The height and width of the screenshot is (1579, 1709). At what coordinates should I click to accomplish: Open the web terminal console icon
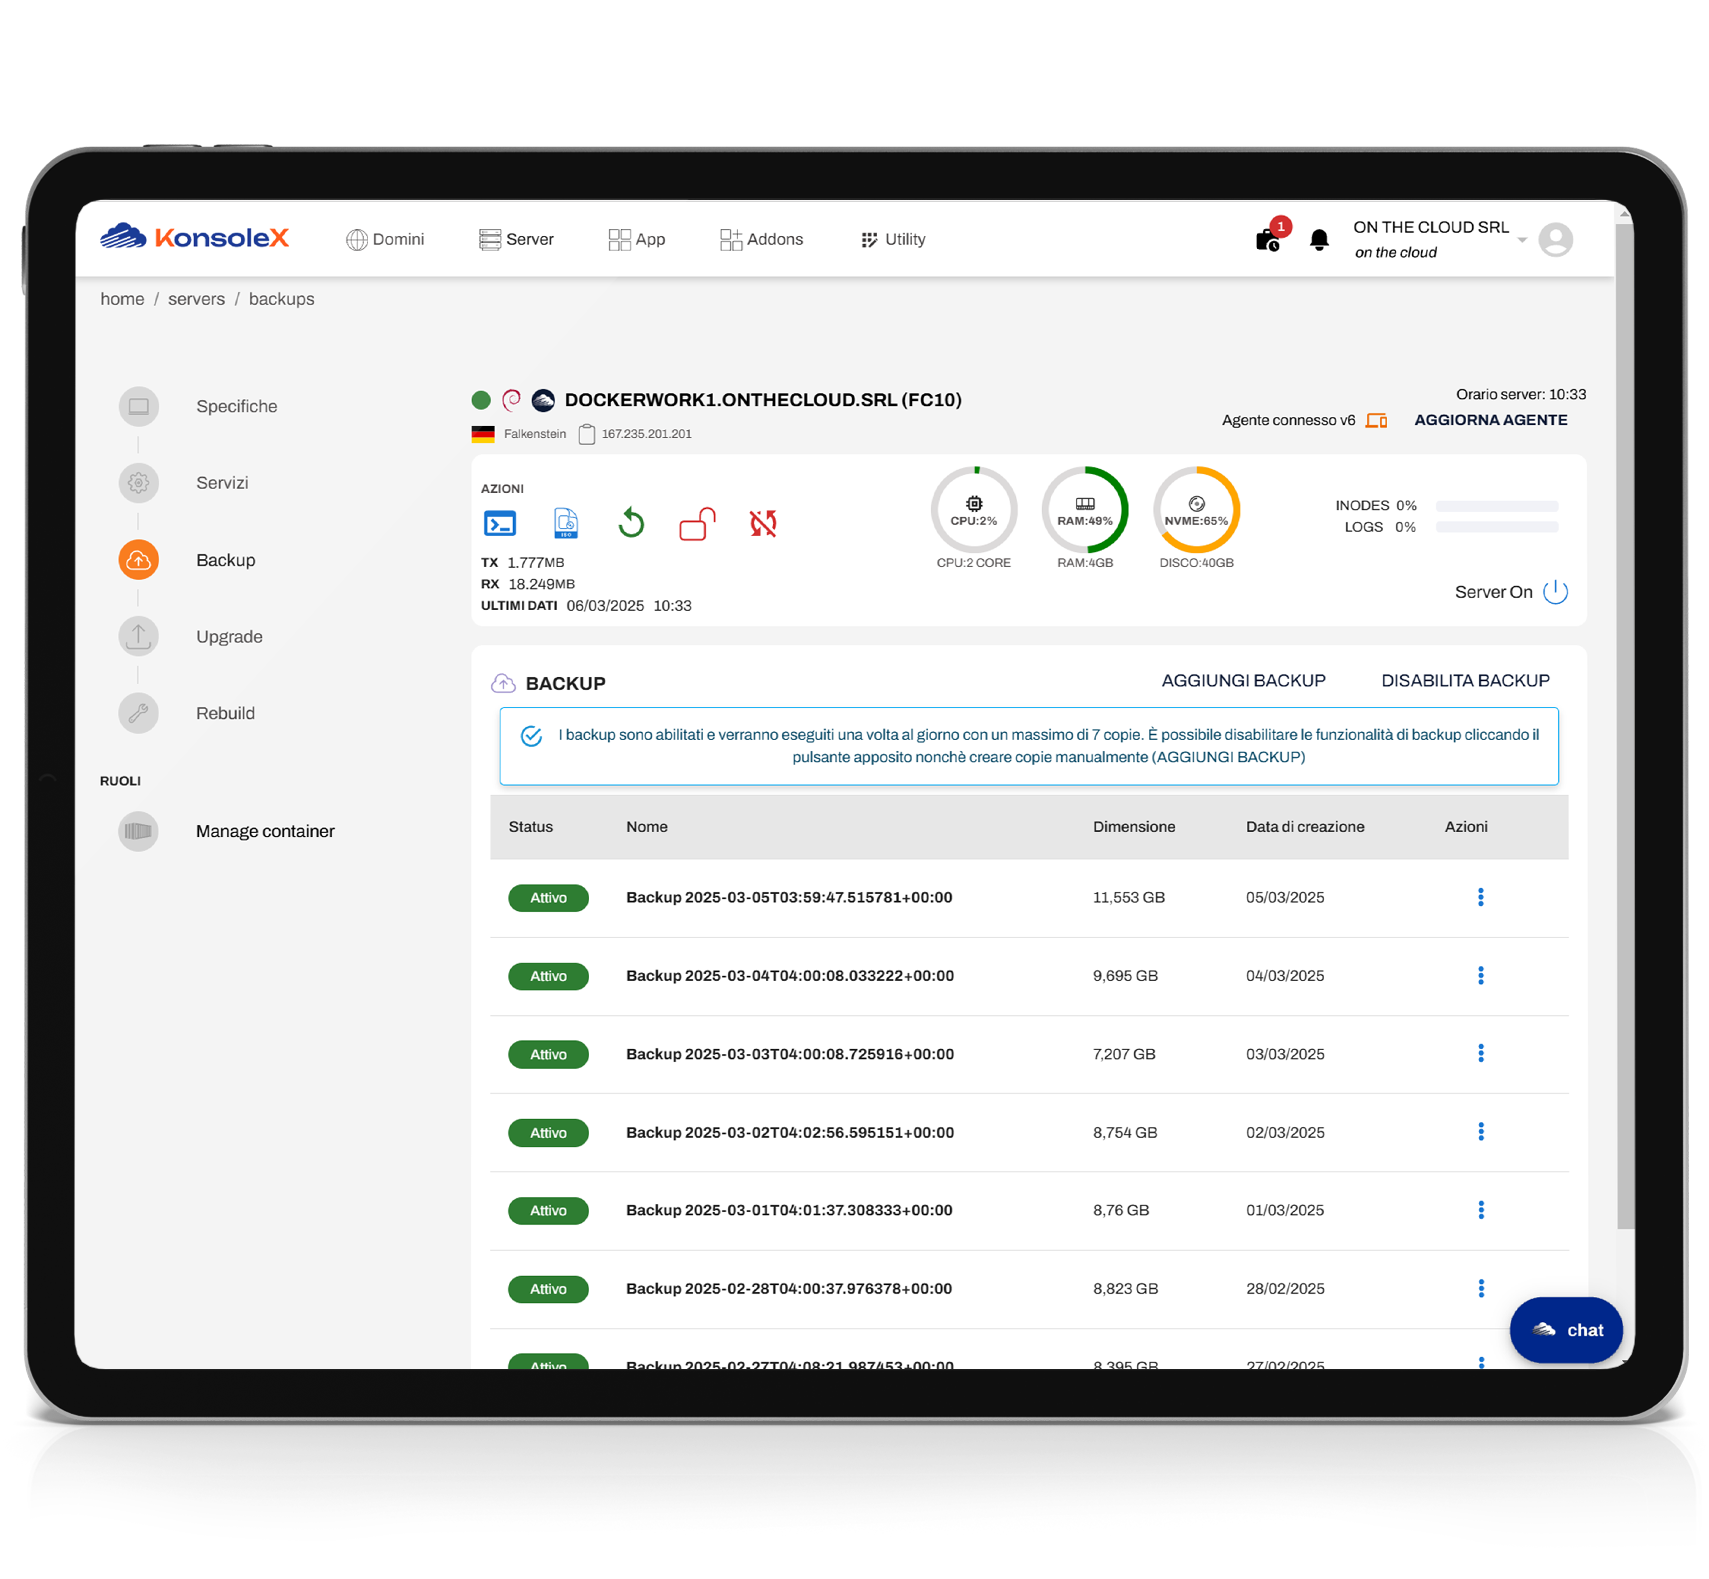click(x=500, y=523)
